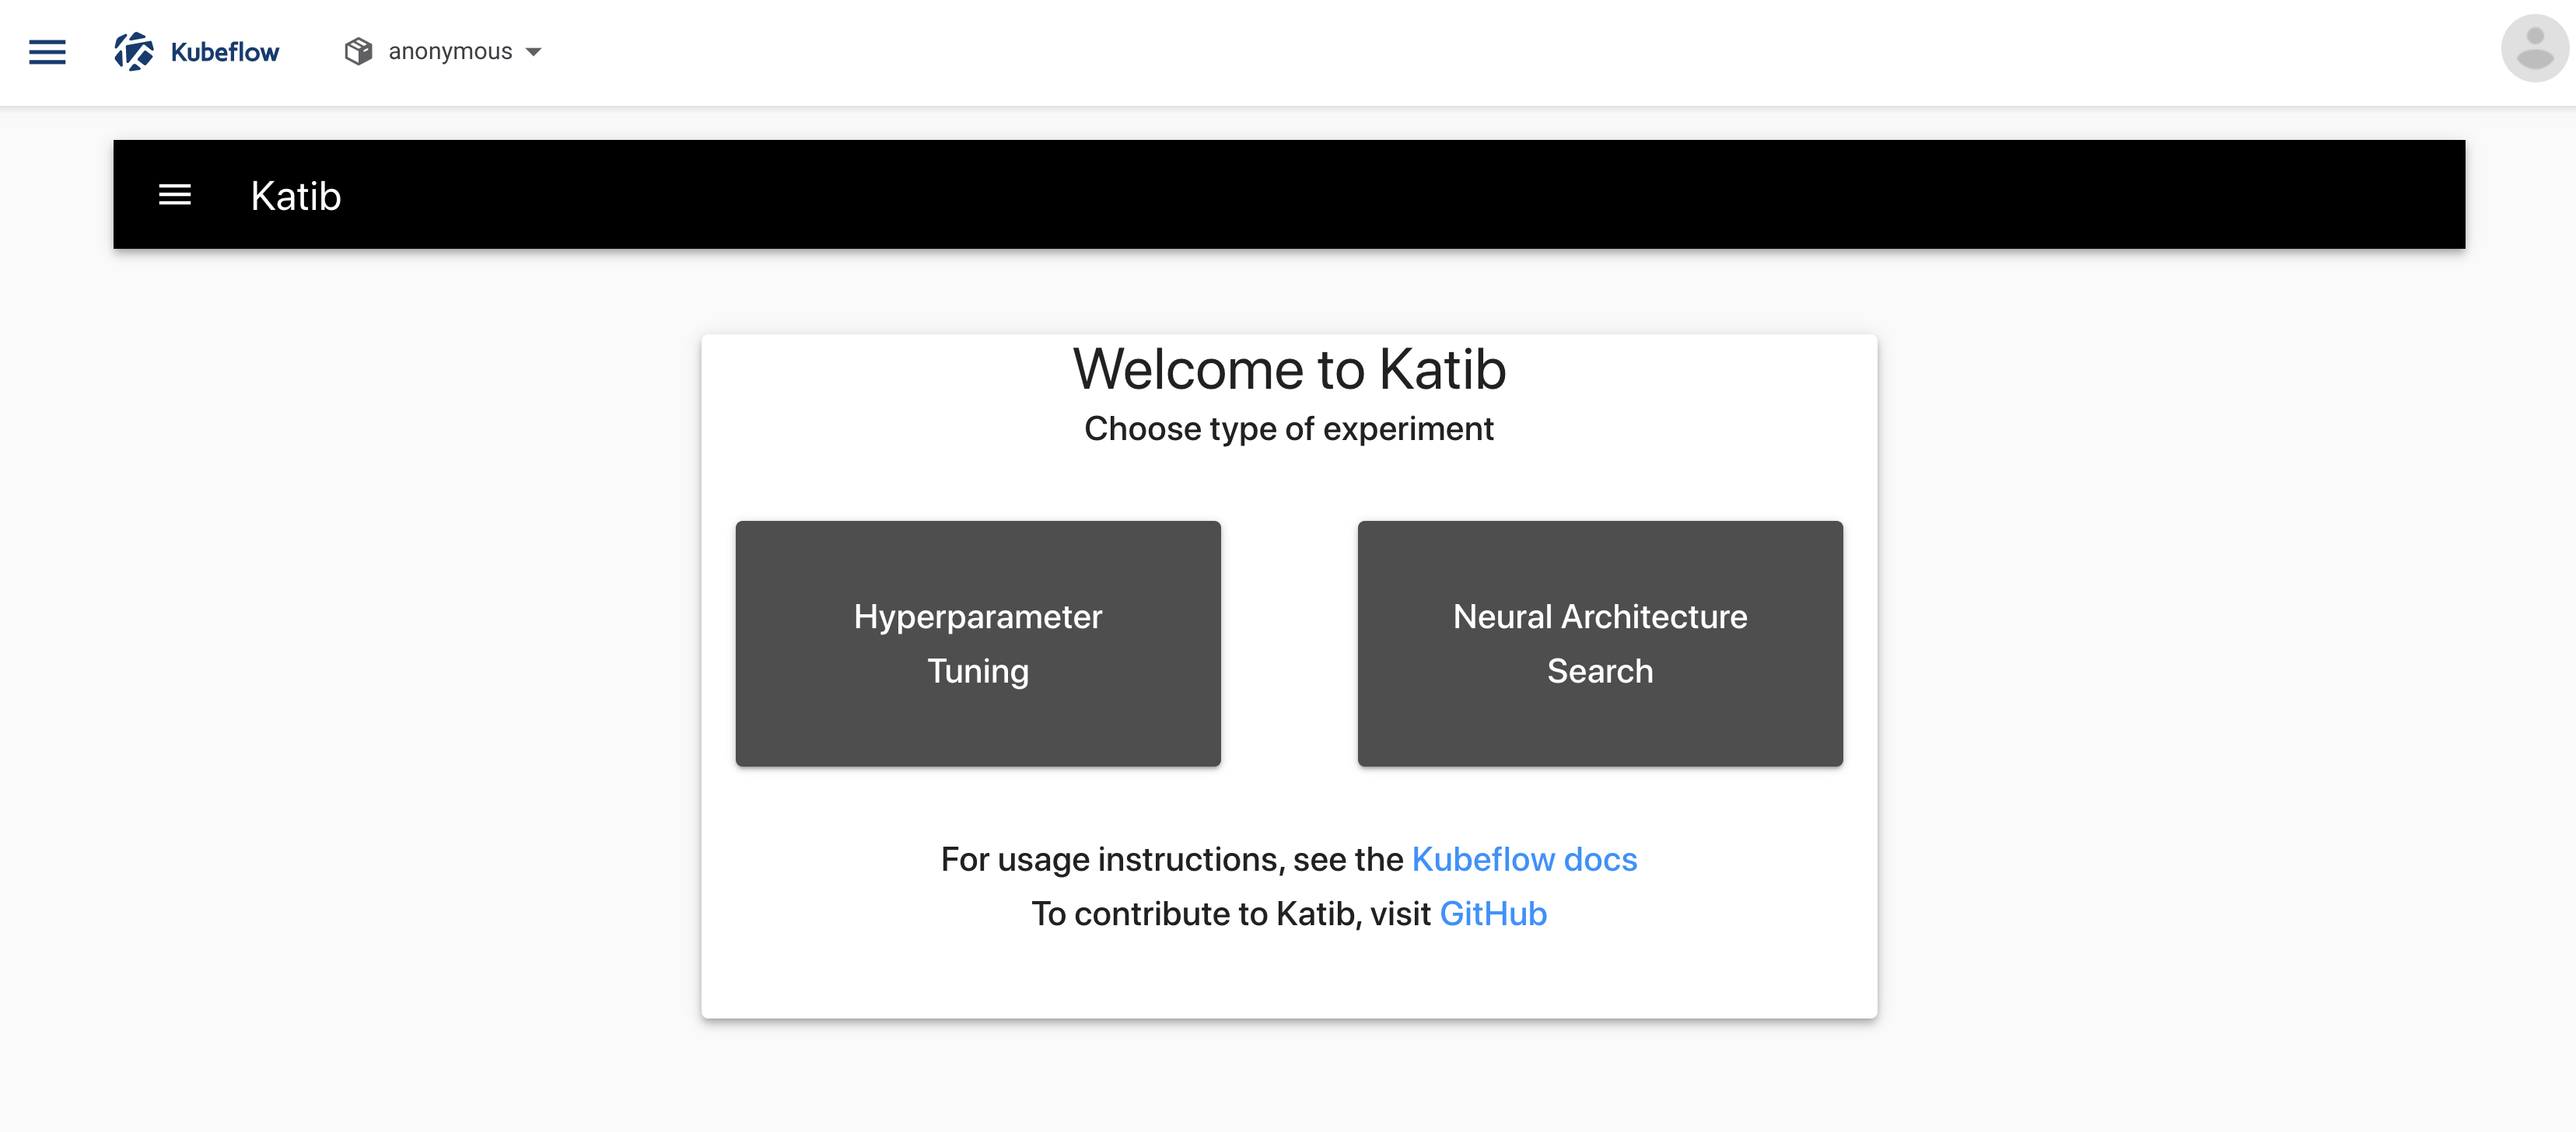
Task: Open the Katib hamburger menu
Action: (x=175, y=195)
